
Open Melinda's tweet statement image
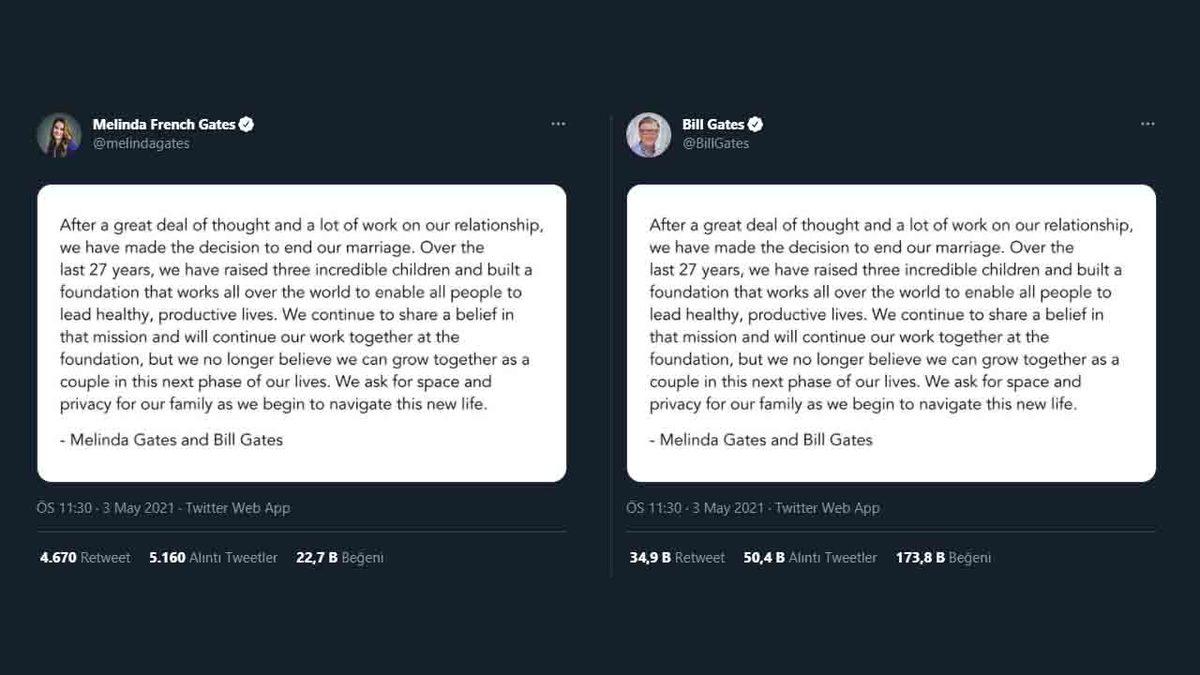302,333
